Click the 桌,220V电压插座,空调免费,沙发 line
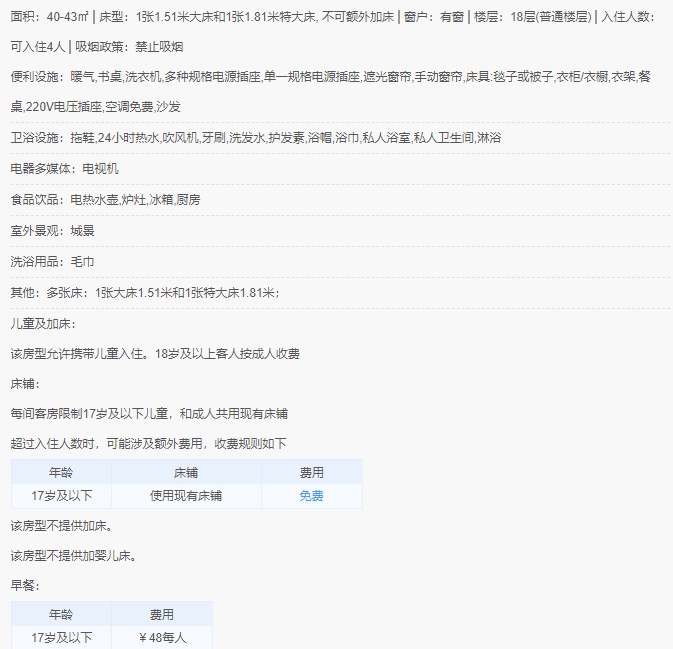The image size is (673, 649). click(x=95, y=106)
